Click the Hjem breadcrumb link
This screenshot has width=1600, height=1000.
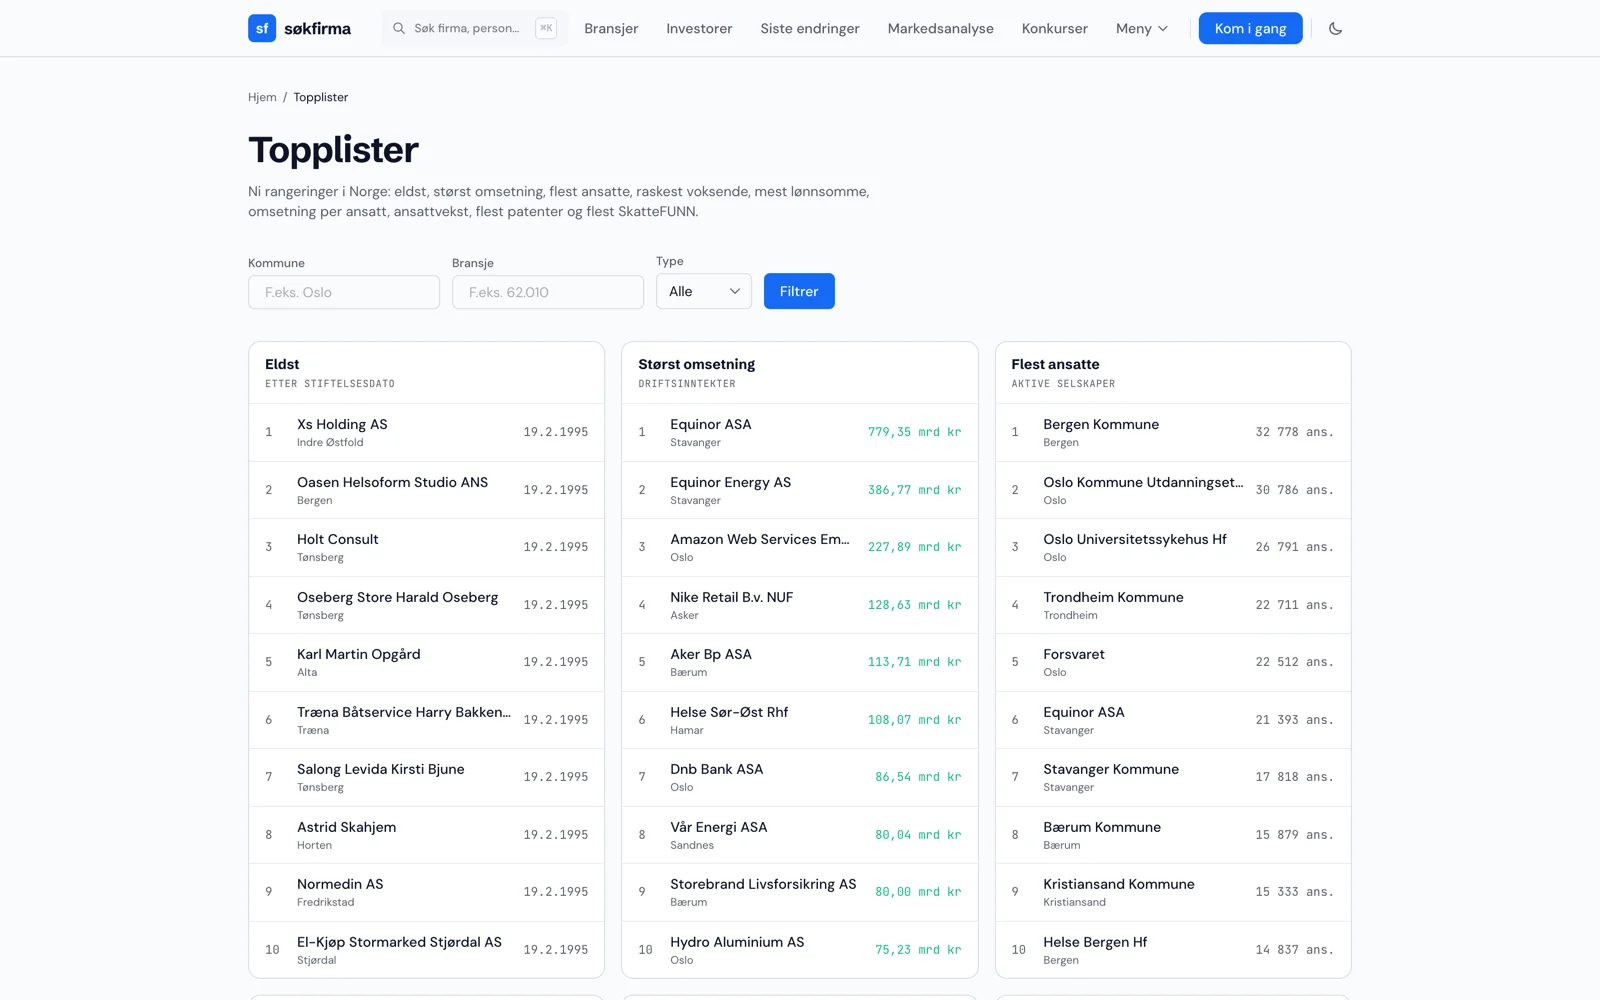click(x=262, y=97)
